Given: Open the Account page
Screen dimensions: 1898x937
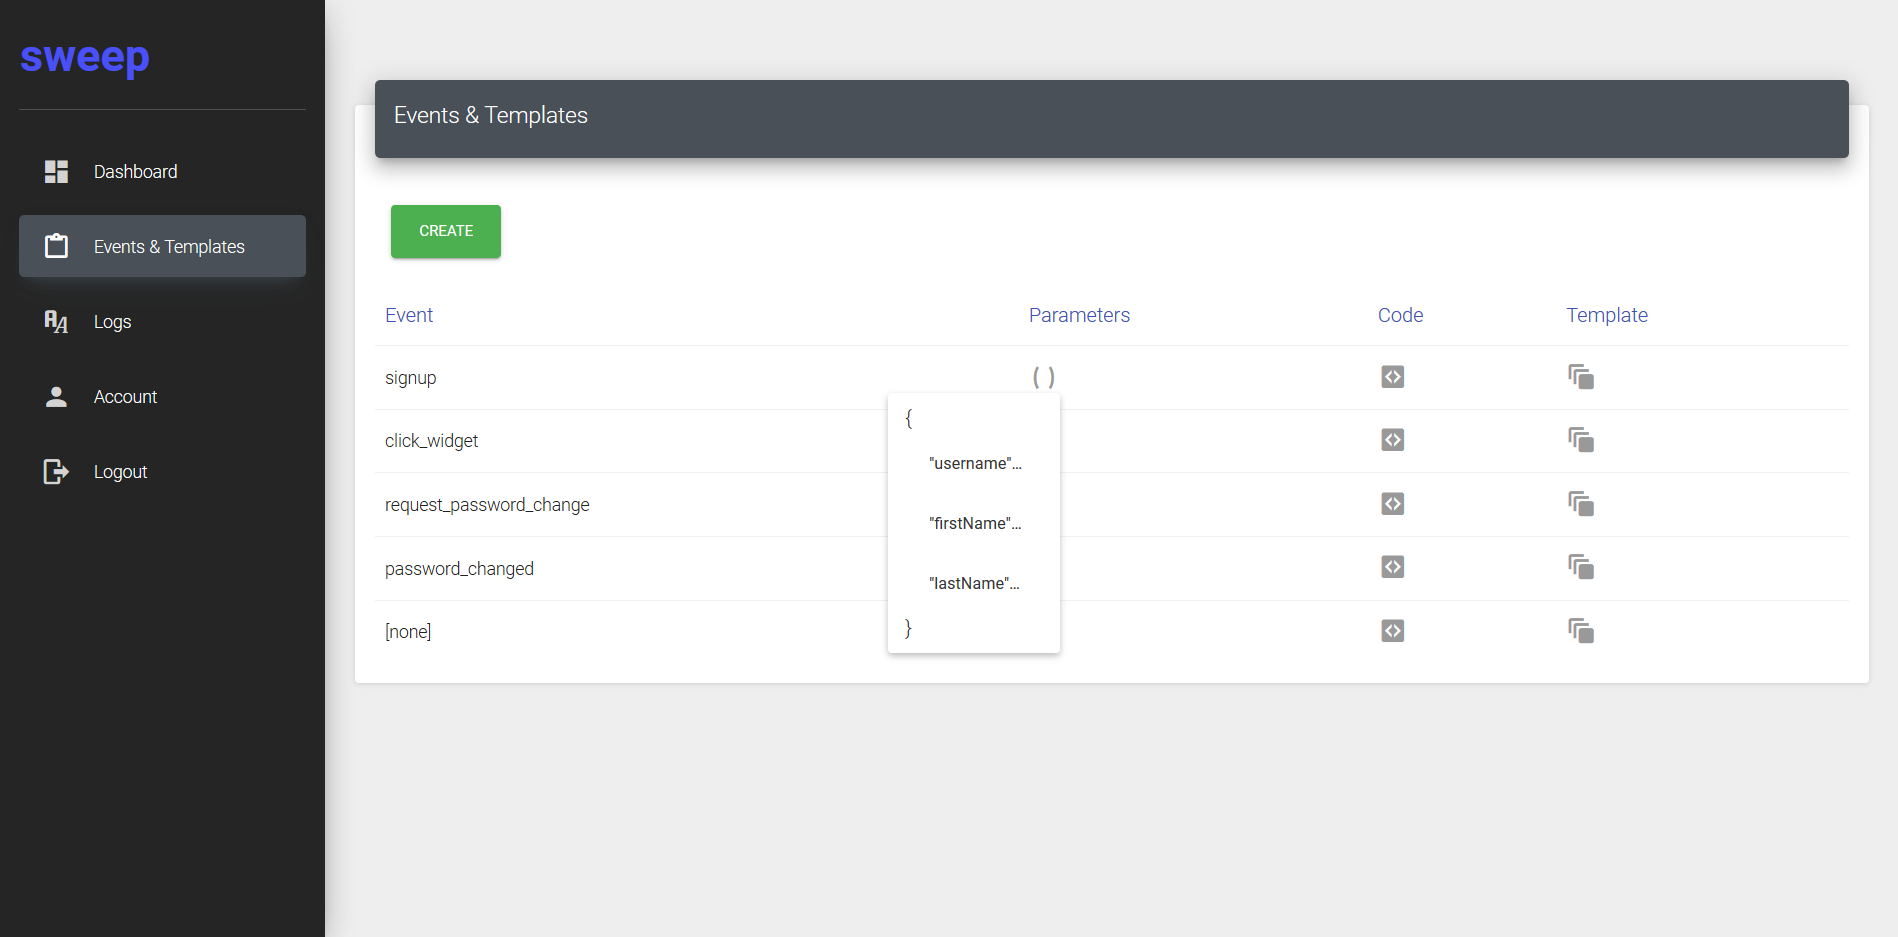Looking at the screenshot, I should (x=125, y=397).
